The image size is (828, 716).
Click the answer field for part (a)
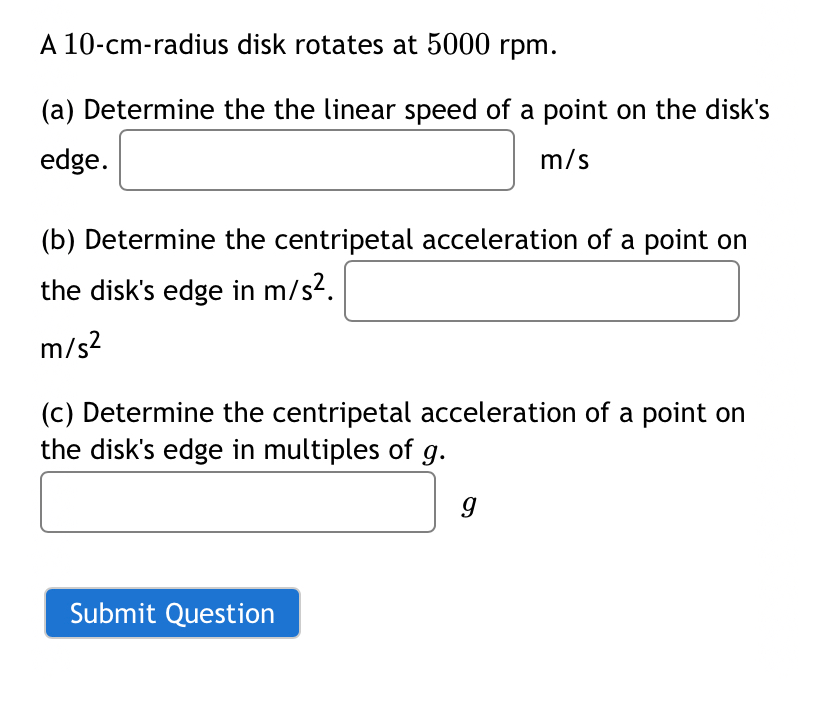pyautogui.click(x=316, y=159)
